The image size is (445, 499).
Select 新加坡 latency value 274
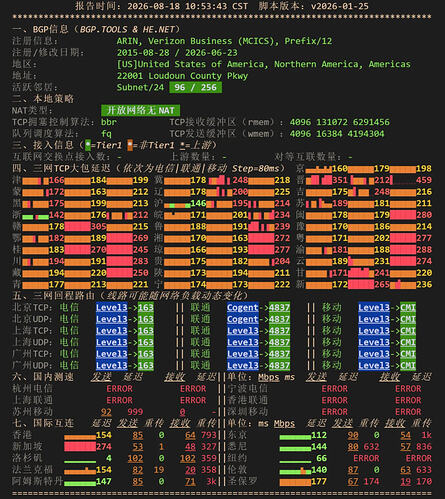[104, 447]
